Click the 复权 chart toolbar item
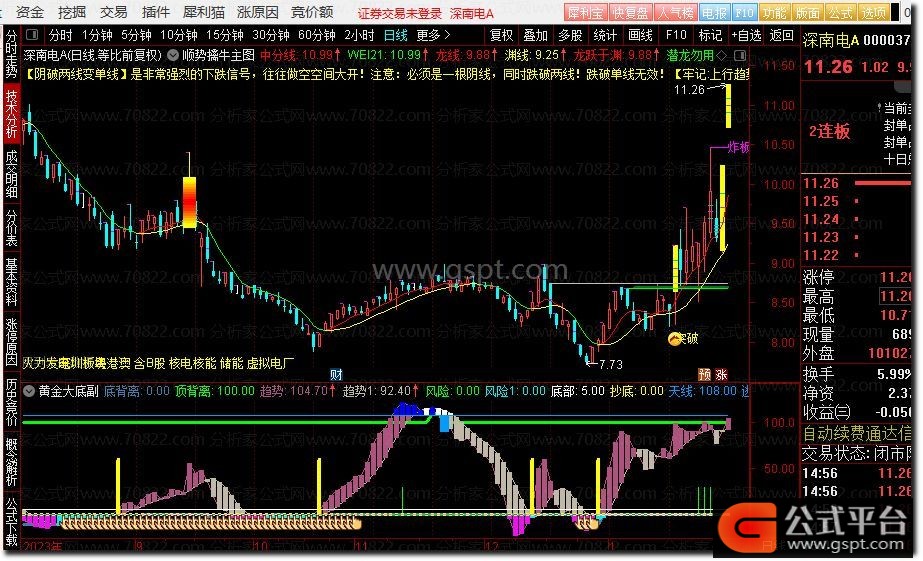Screen dimensions: 923x561 502,35
